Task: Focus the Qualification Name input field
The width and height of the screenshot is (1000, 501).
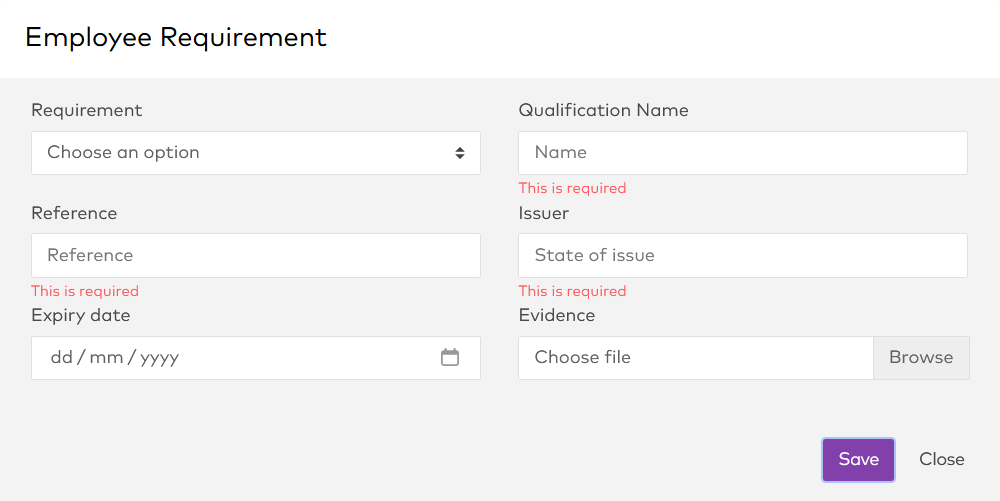Action: tap(742, 153)
